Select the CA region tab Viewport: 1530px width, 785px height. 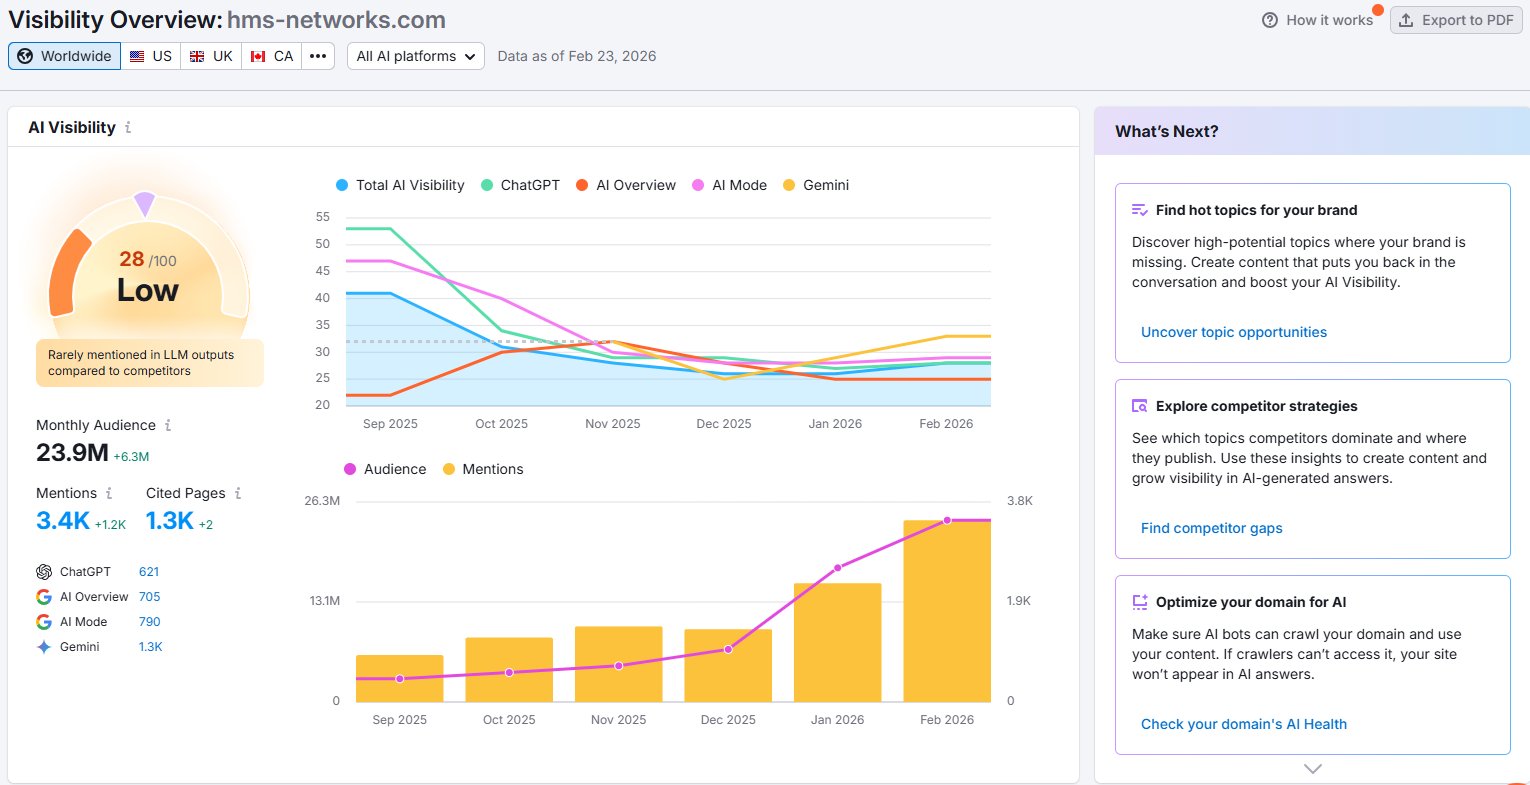pyautogui.click(x=272, y=56)
